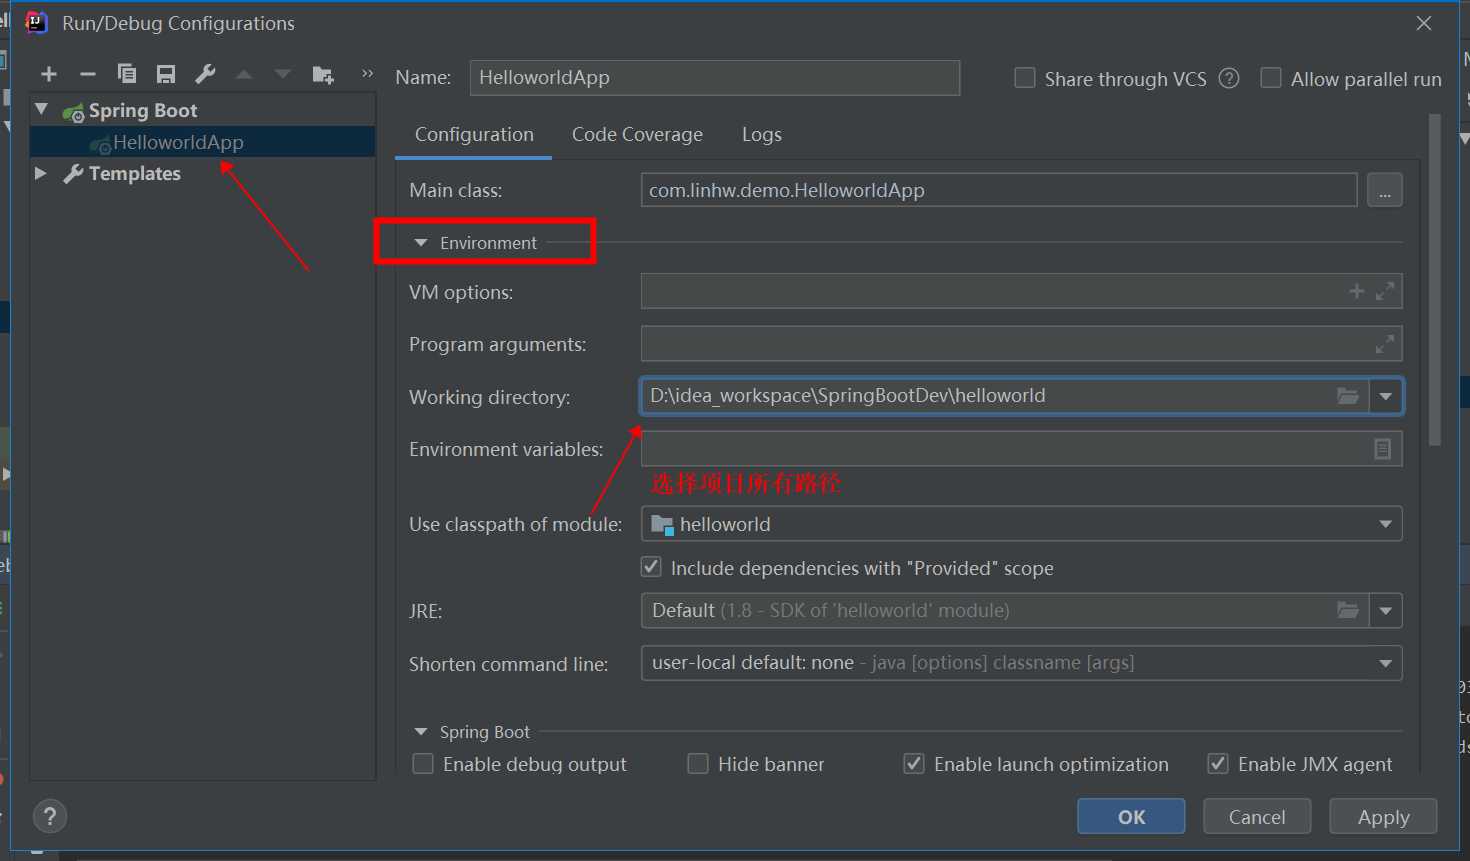Click the IntelliJ IDEA logo in title bar
This screenshot has width=1470, height=861.
point(37,23)
